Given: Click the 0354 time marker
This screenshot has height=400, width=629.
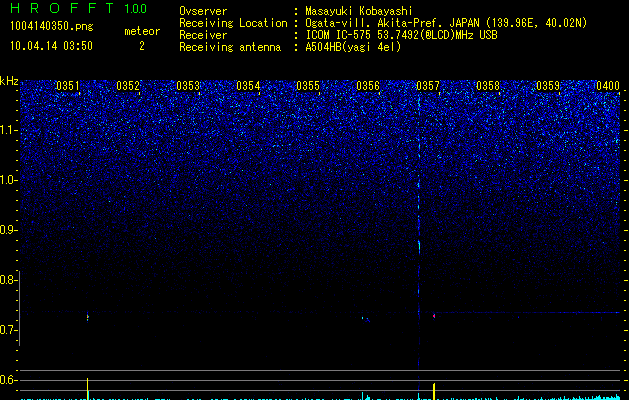Looking at the screenshot, I should pyautogui.click(x=248, y=86).
